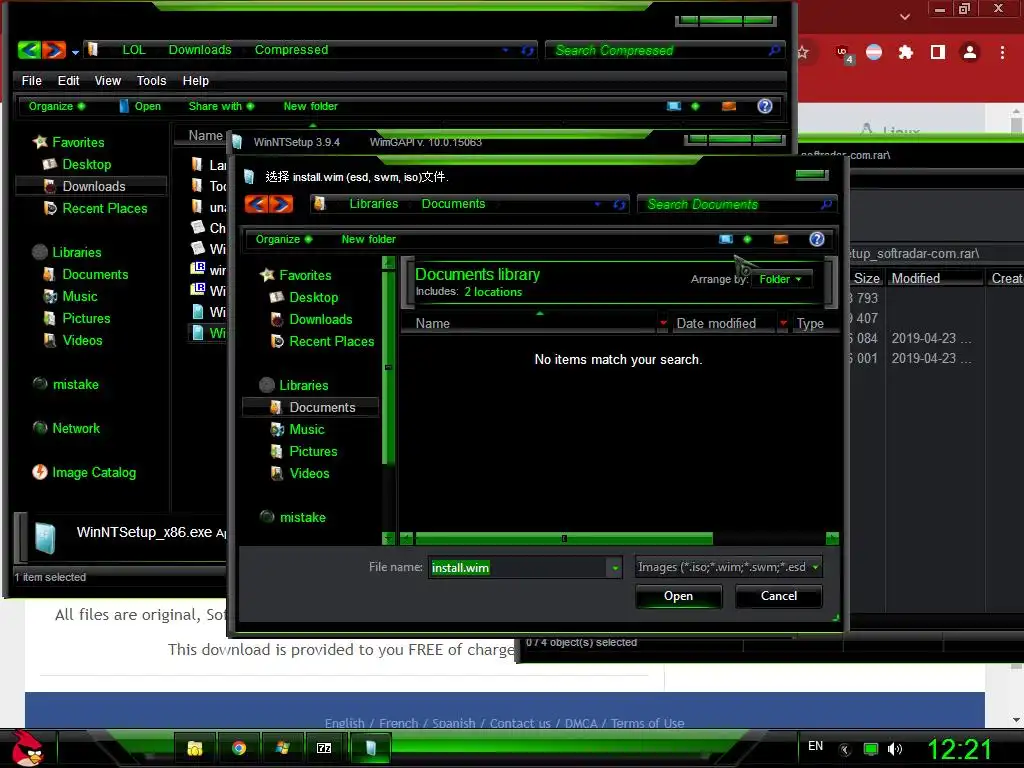Screen dimensions: 1024x768
Task: Expand Date modified column filter arrow
Action: coord(783,323)
